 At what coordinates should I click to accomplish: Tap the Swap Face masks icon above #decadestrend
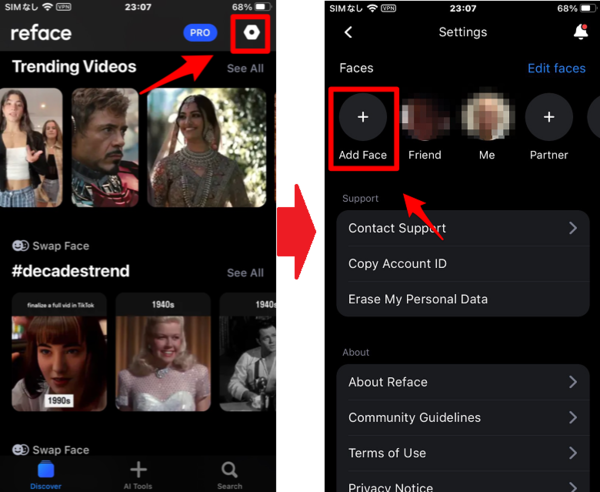pos(20,246)
